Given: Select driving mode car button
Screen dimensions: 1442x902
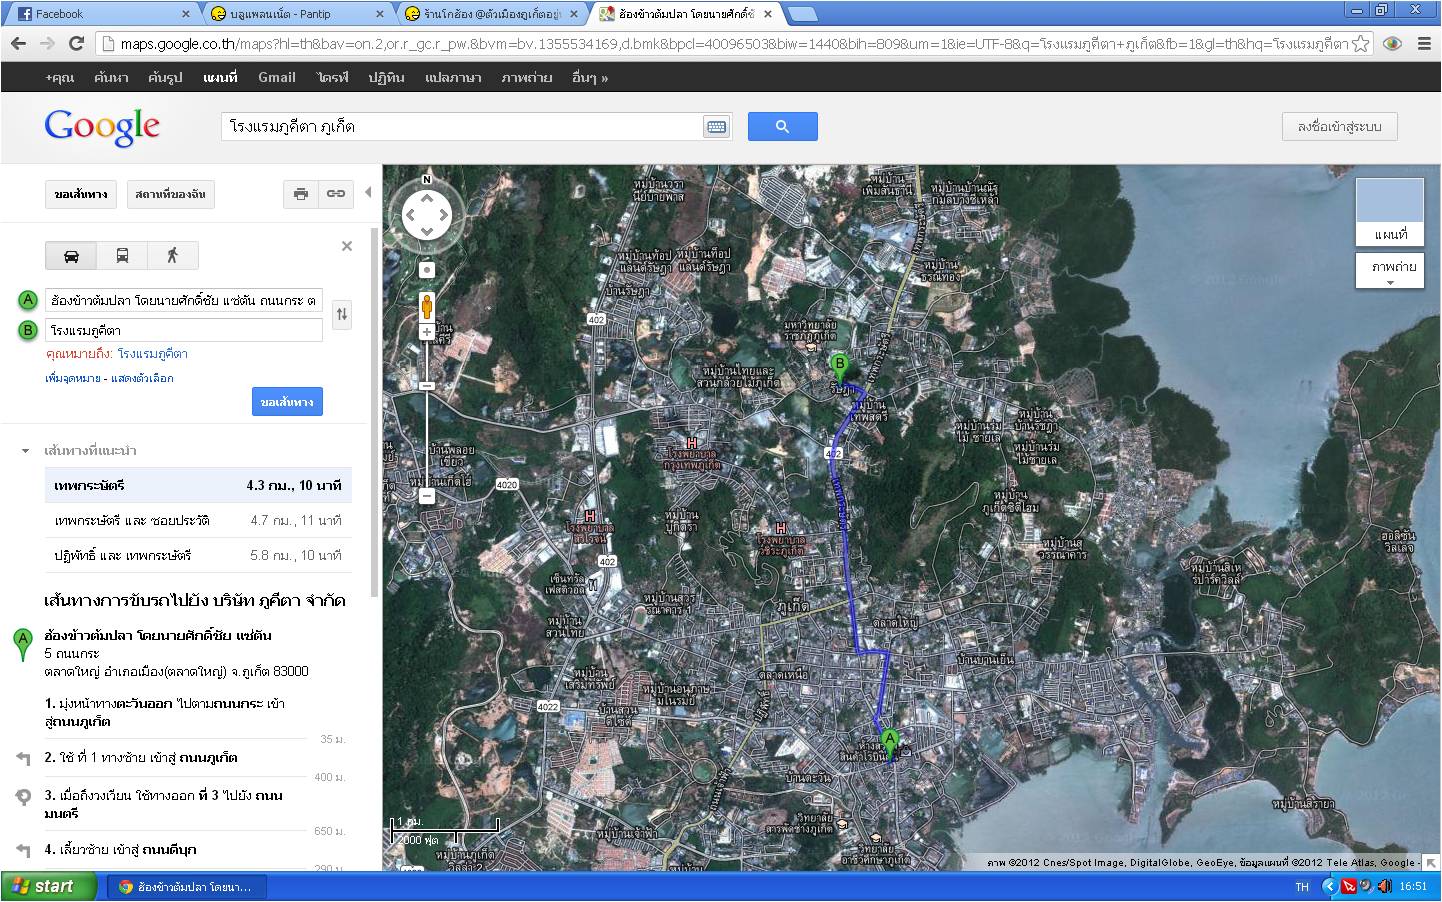Looking at the screenshot, I should 71,256.
